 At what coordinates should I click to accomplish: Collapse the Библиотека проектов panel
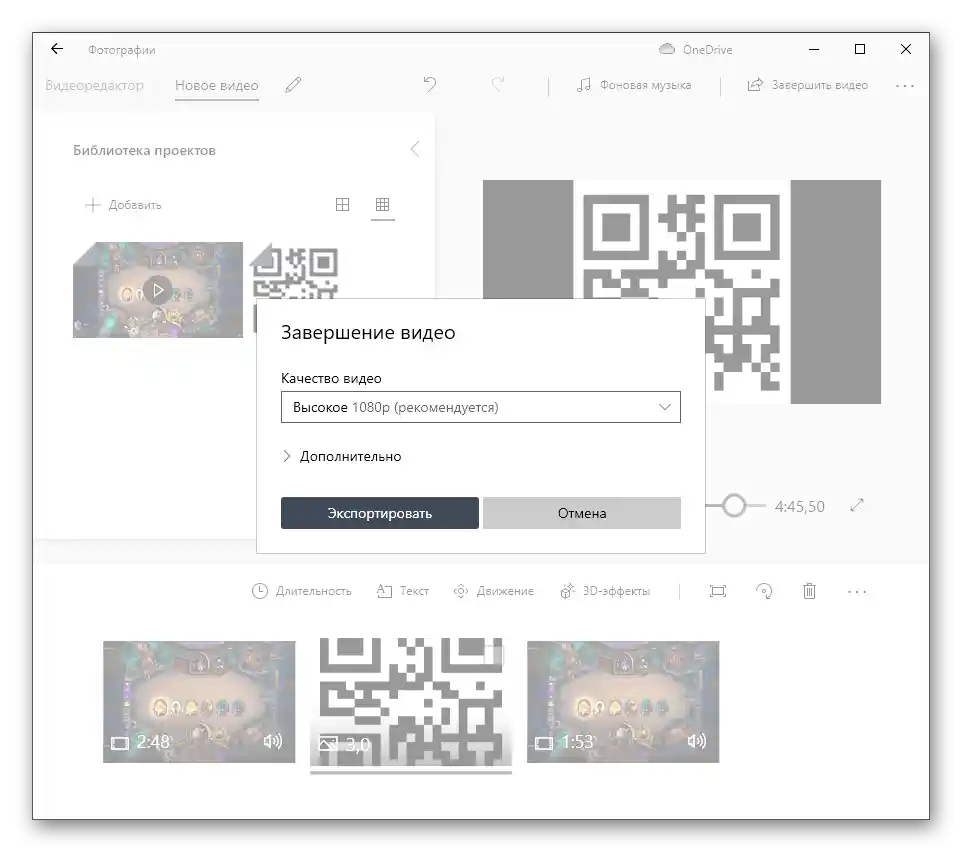(415, 149)
